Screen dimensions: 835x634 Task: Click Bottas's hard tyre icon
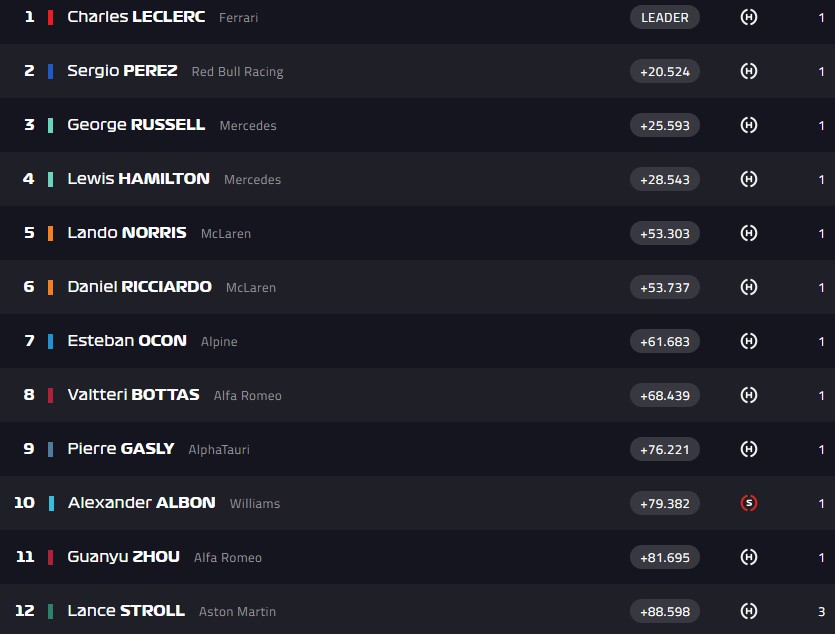[x=748, y=395]
